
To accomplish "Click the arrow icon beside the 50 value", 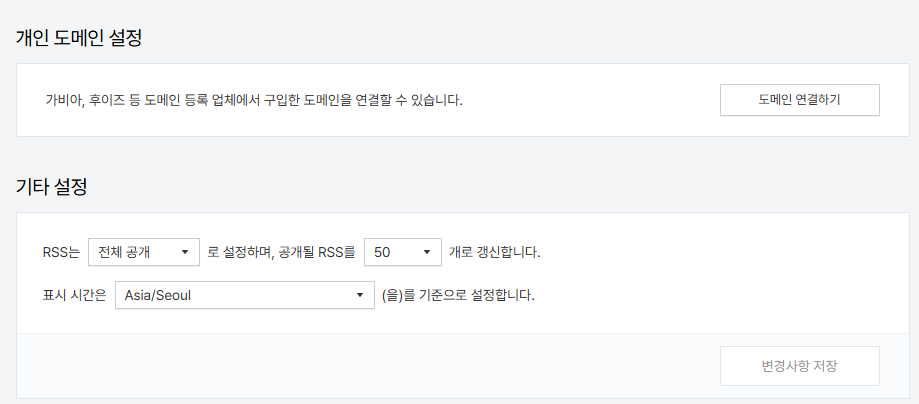I will click(427, 252).
